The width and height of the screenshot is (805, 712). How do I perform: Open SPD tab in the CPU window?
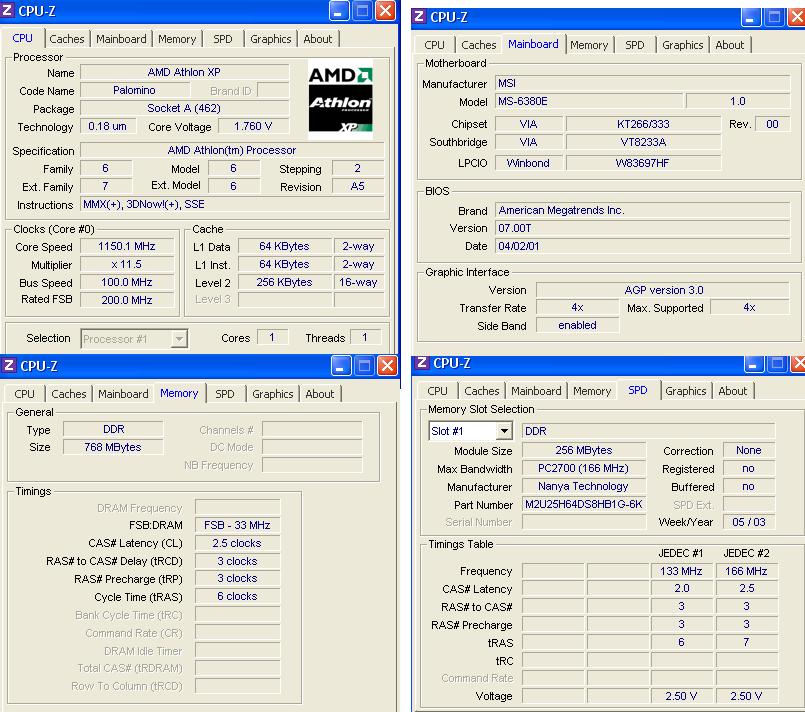click(x=223, y=39)
